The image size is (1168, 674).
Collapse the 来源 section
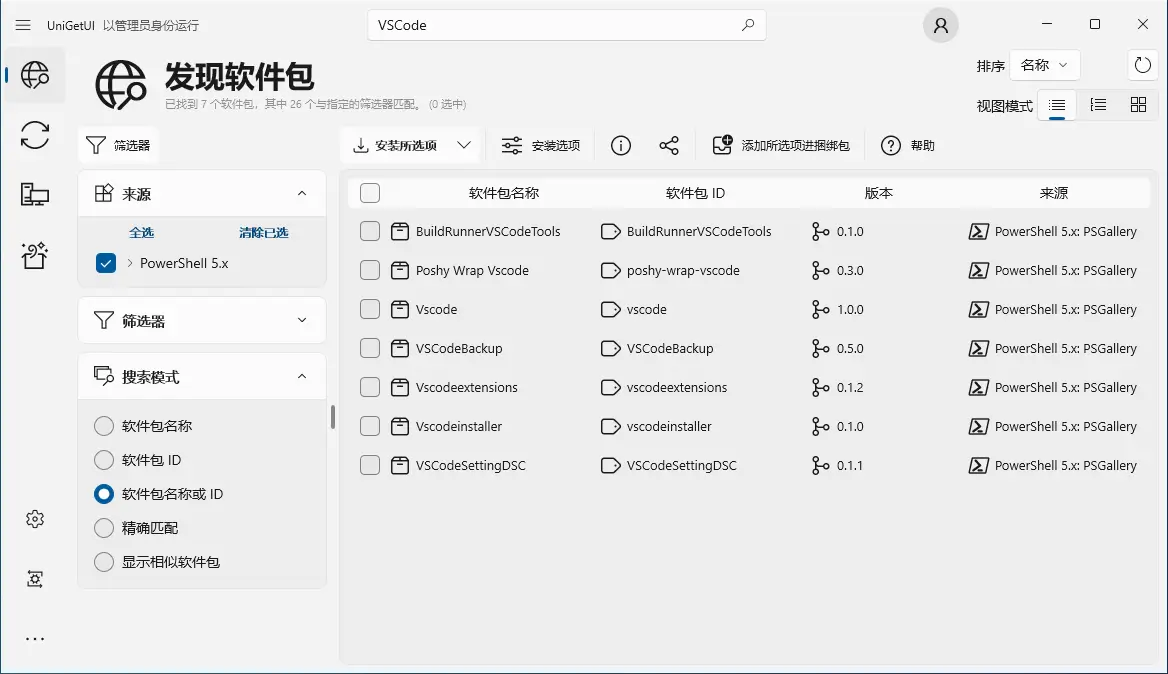point(302,194)
